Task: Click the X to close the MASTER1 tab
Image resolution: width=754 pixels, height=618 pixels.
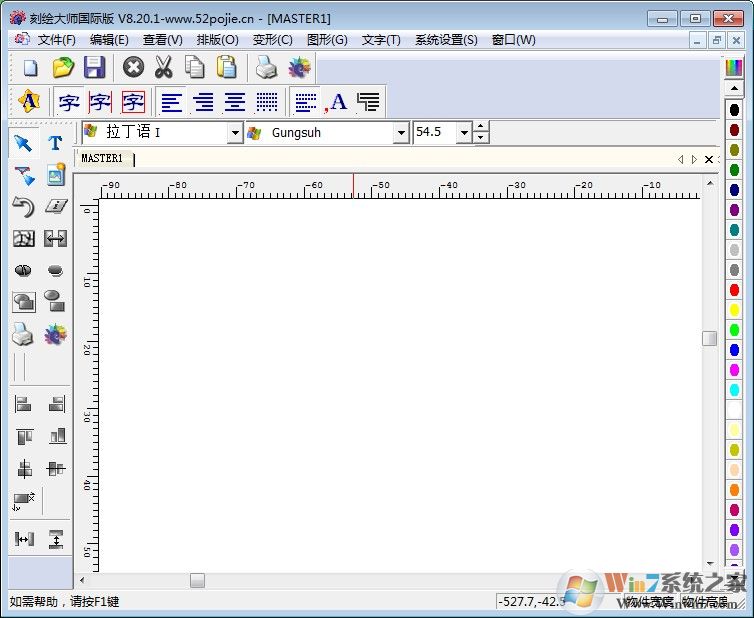Action: tap(709, 160)
